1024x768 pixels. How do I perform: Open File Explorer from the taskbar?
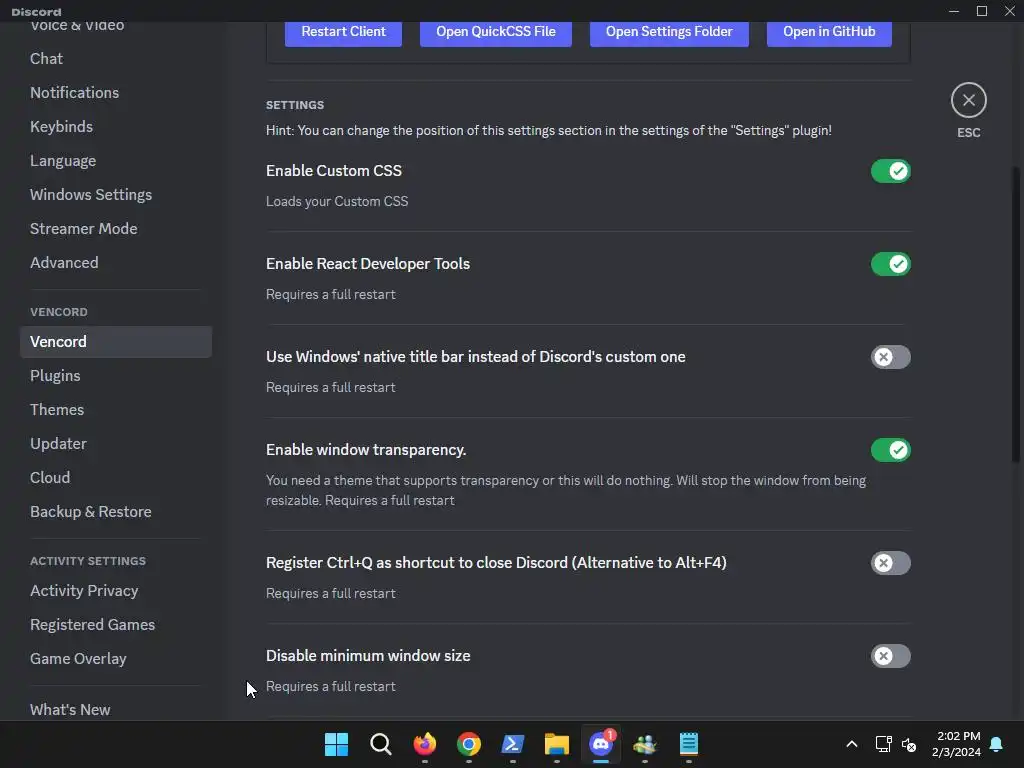[556, 744]
